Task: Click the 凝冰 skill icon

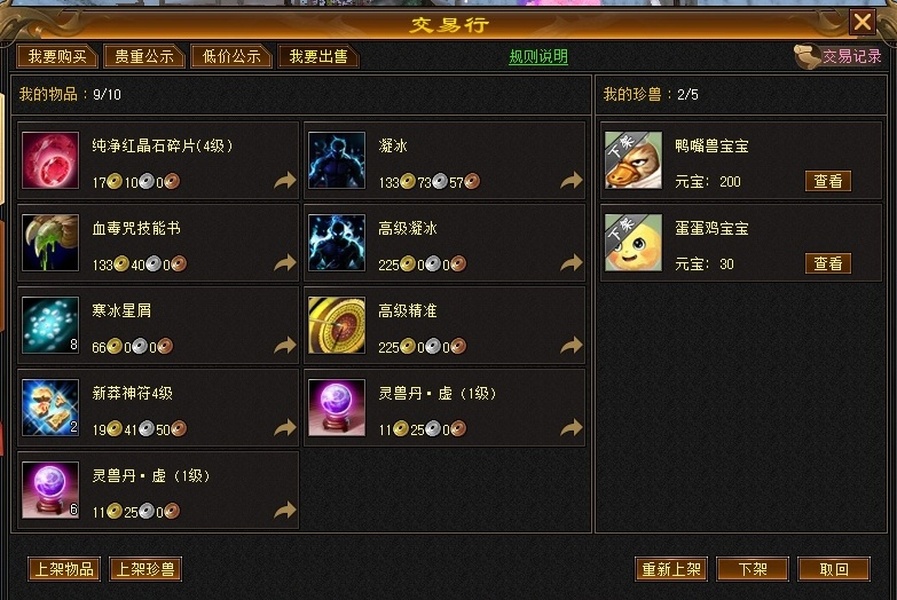Action: click(x=336, y=160)
